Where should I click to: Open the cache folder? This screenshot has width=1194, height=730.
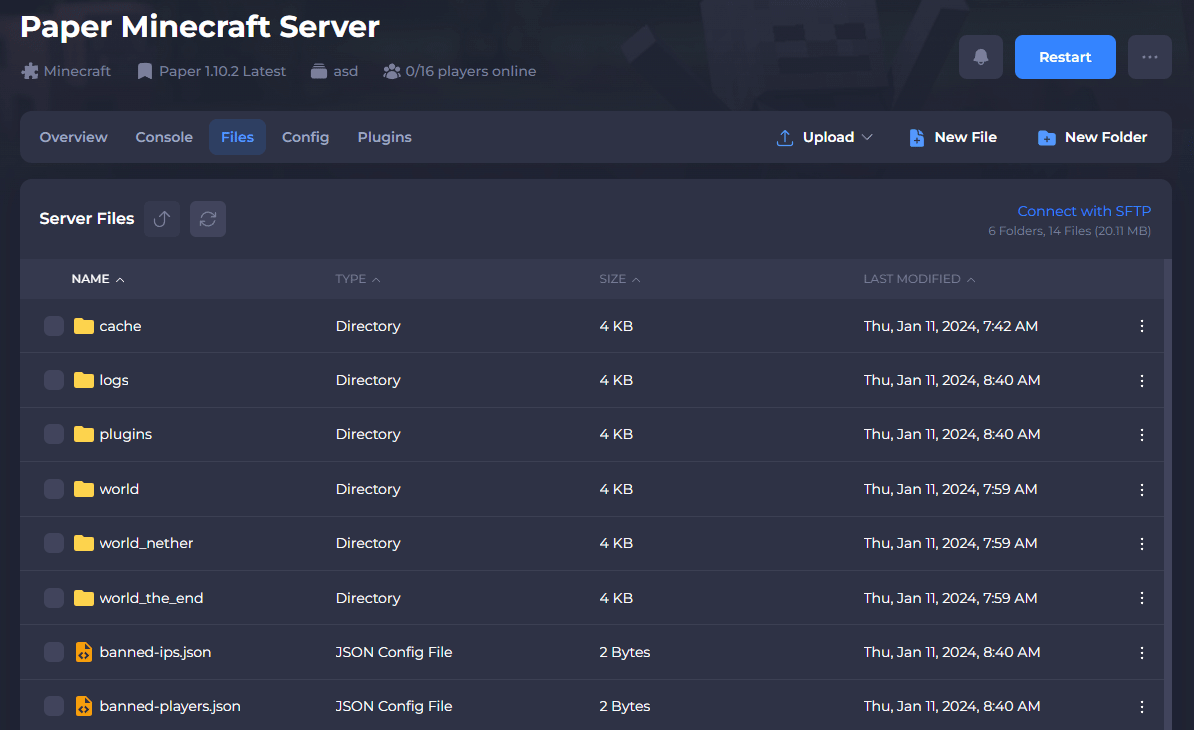120,326
